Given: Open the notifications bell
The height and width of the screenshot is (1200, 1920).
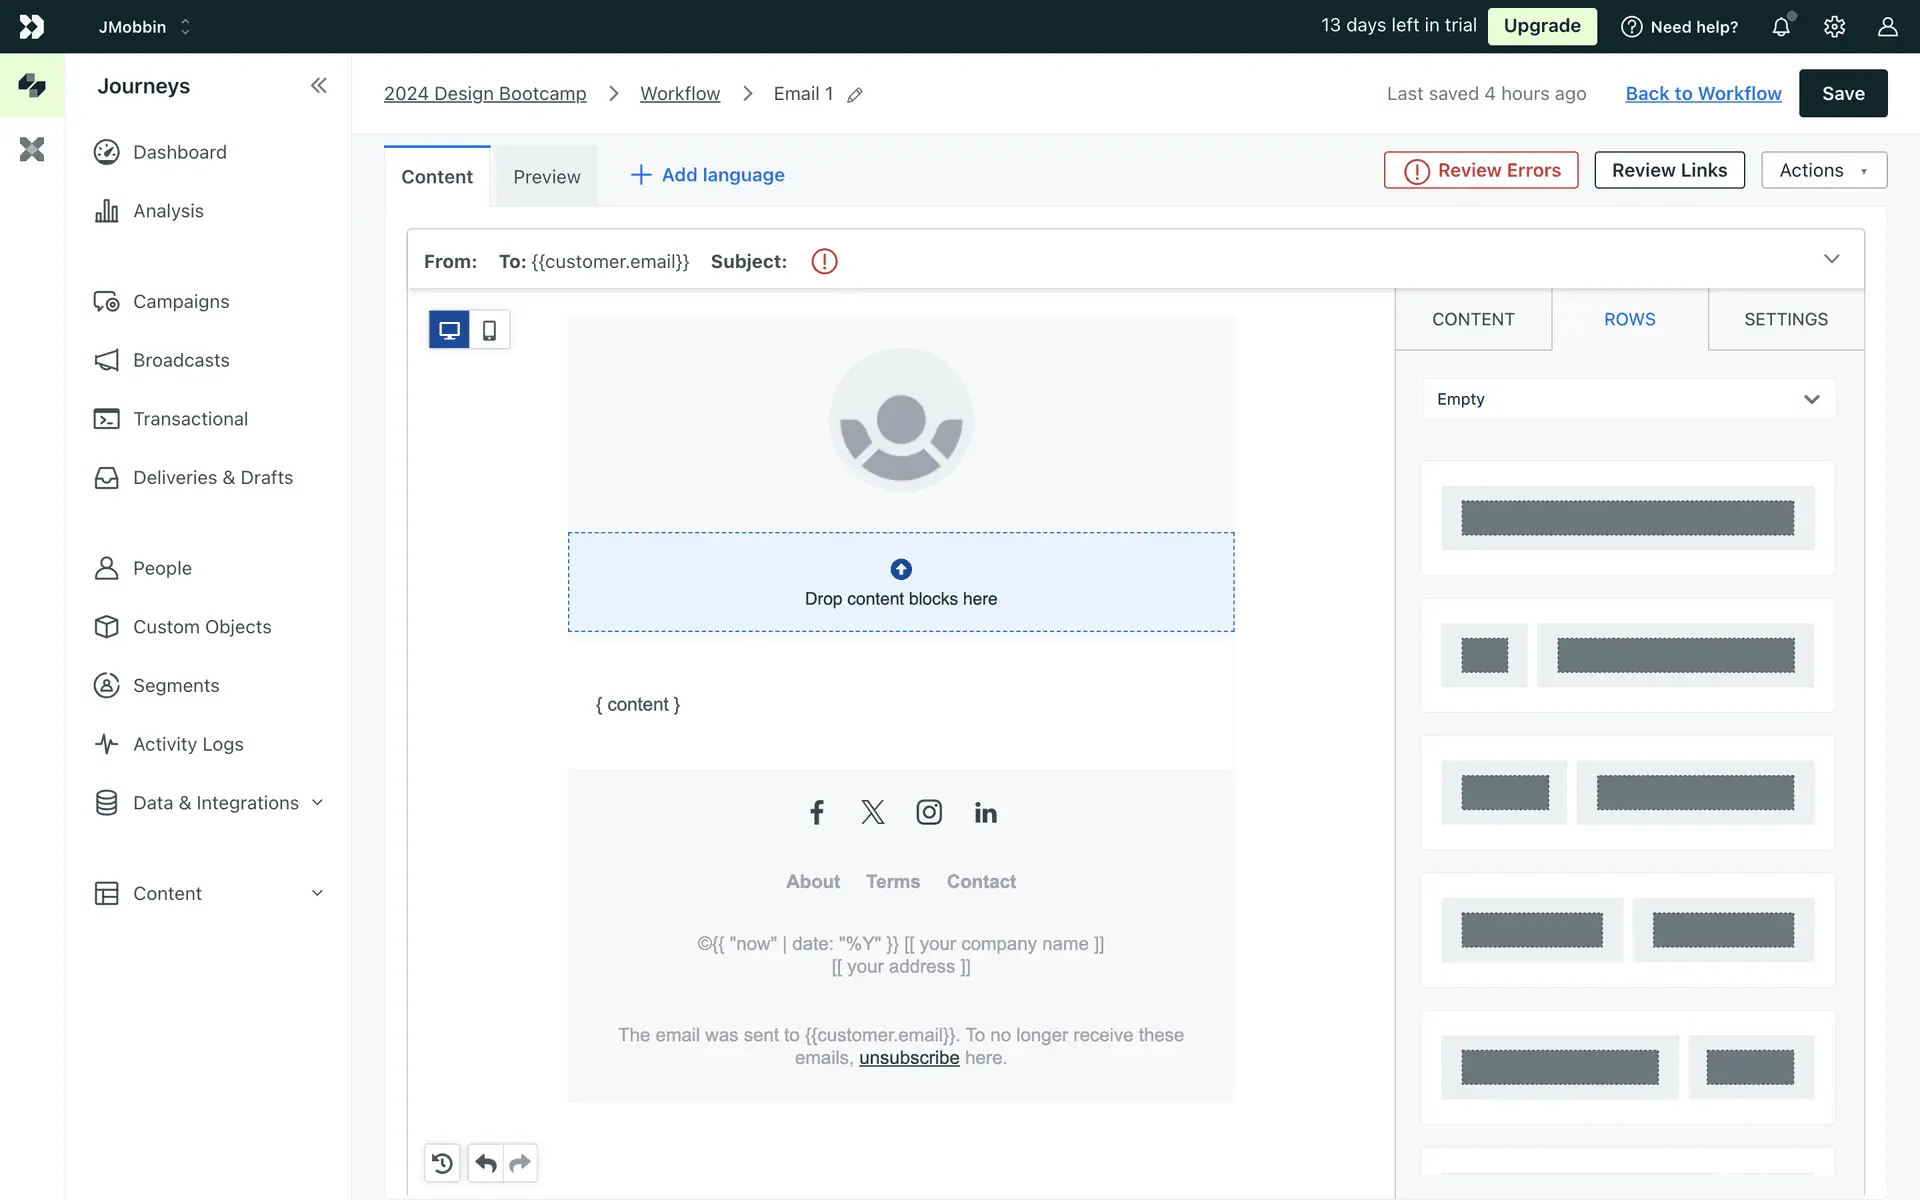Looking at the screenshot, I should pyautogui.click(x=1781, y=27).
